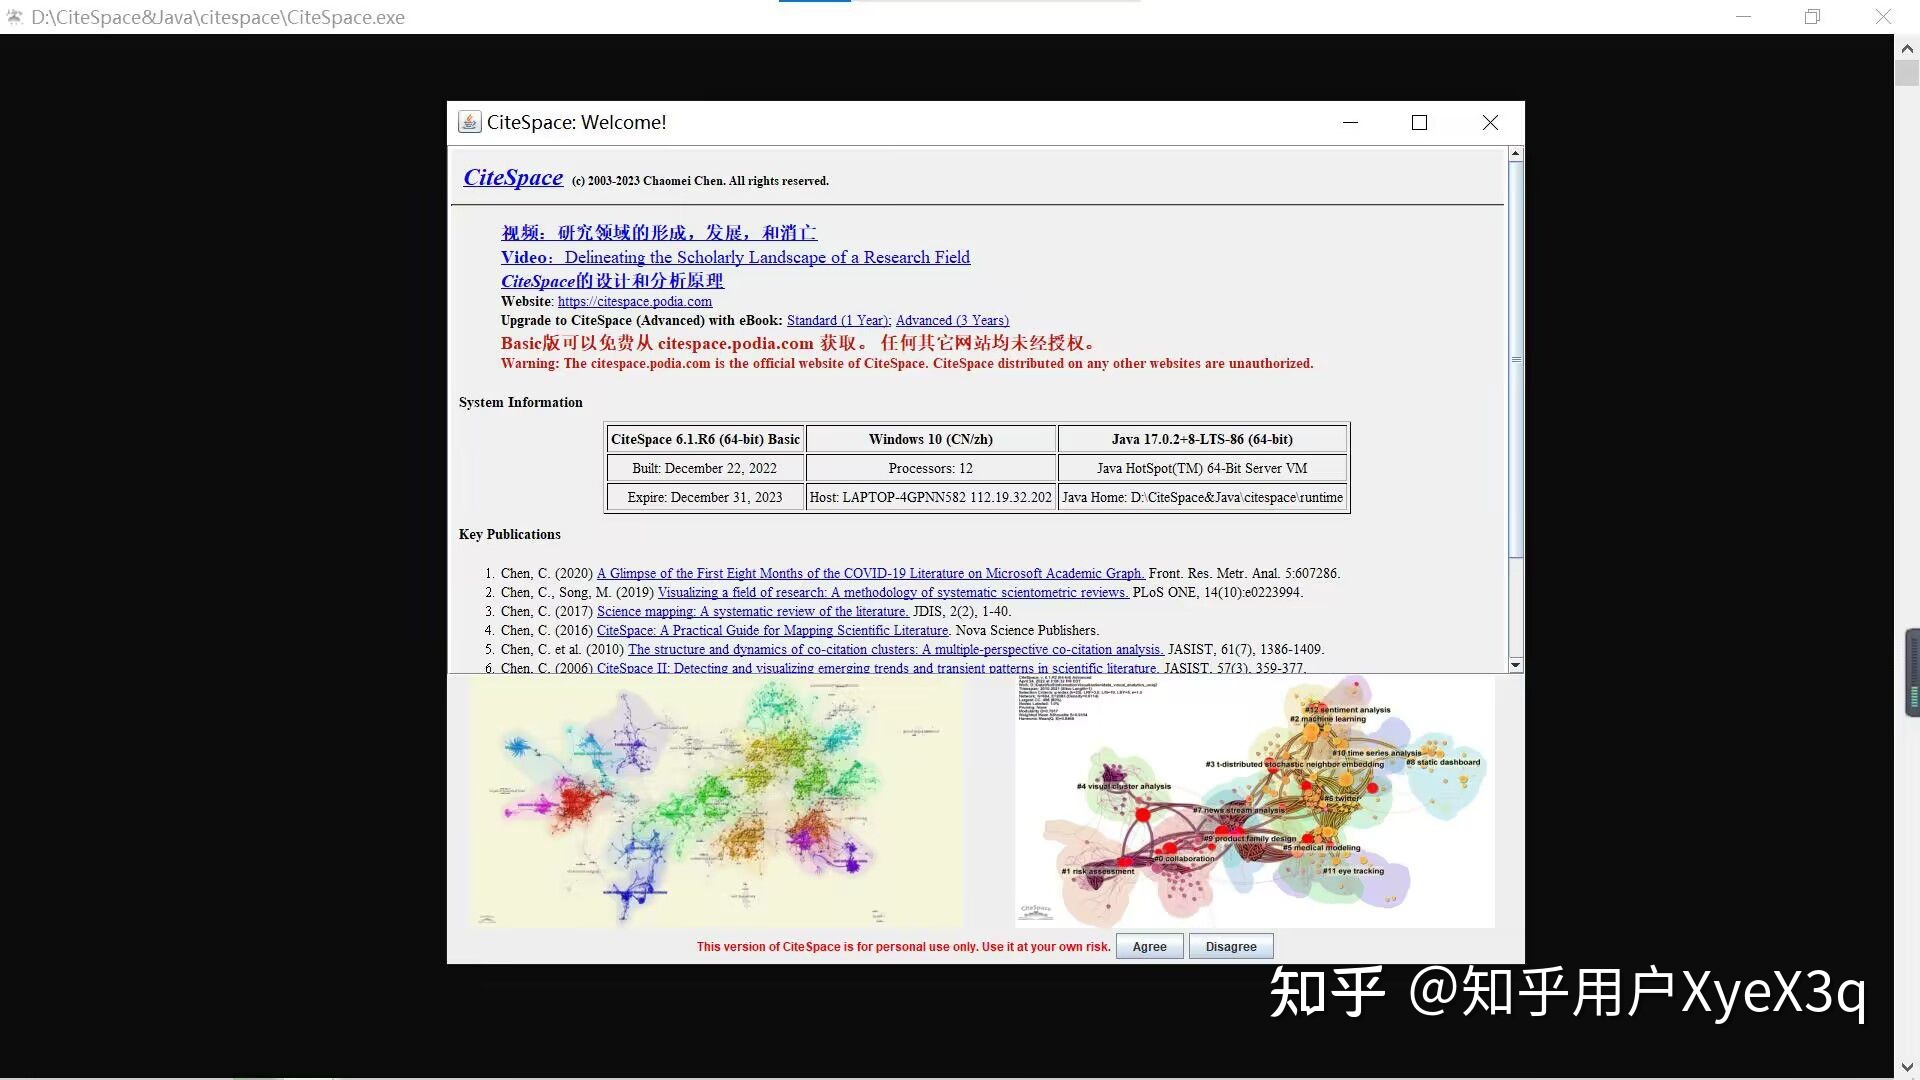This screenshot has height=1080, width=1920.
Task: Click the Agree button
Action: [x=1149, y=946]
